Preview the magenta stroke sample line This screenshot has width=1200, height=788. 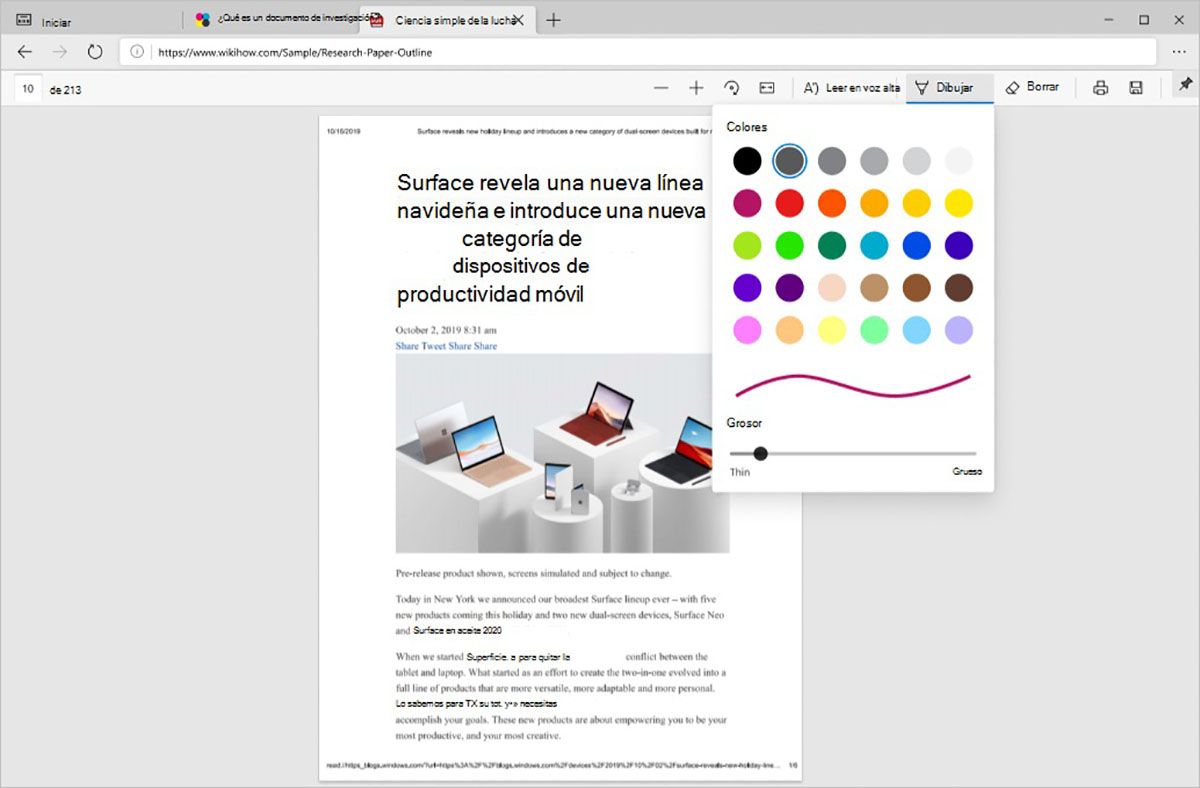[853, 385]
